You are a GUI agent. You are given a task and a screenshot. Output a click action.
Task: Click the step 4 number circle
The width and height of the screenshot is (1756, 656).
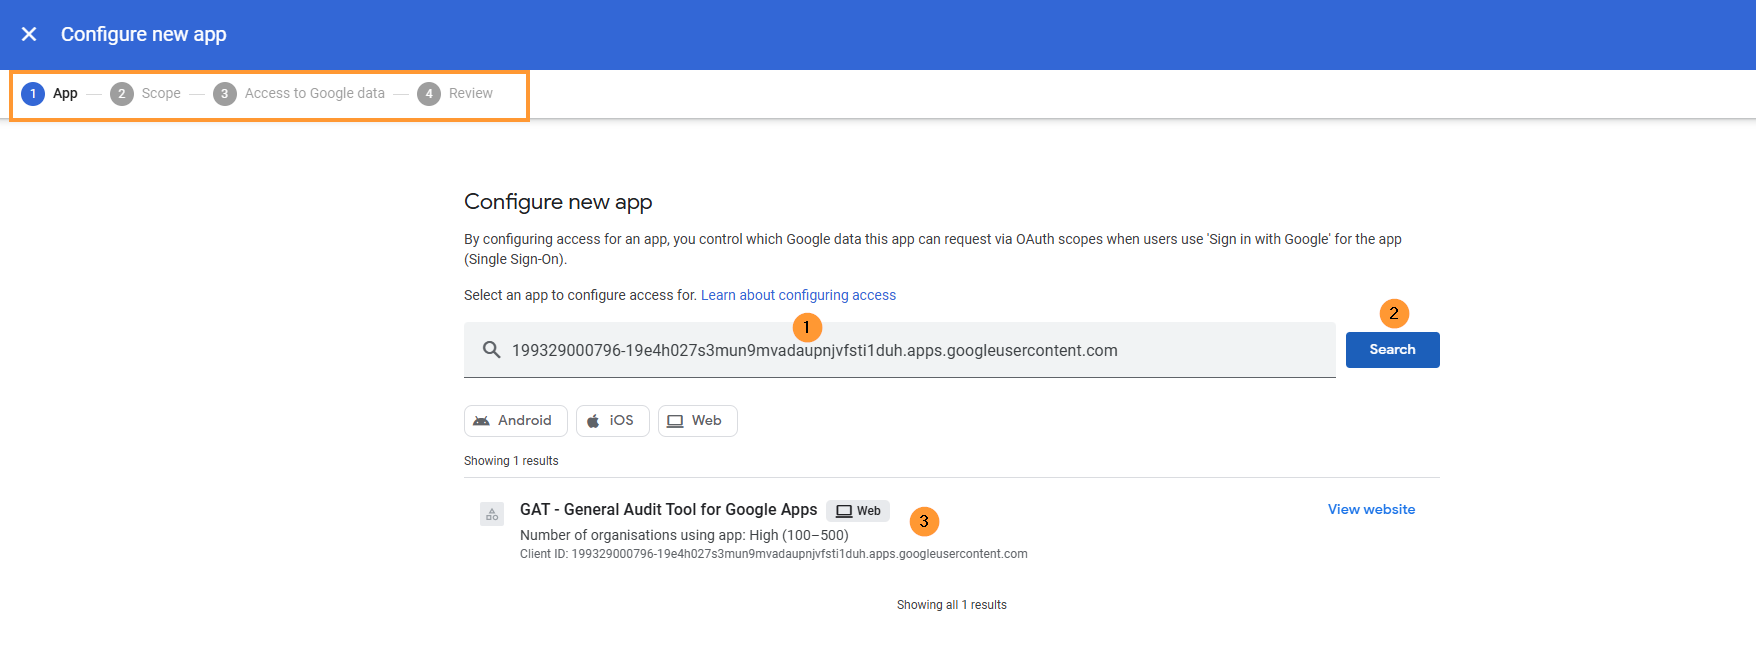(x=429, y=94)
